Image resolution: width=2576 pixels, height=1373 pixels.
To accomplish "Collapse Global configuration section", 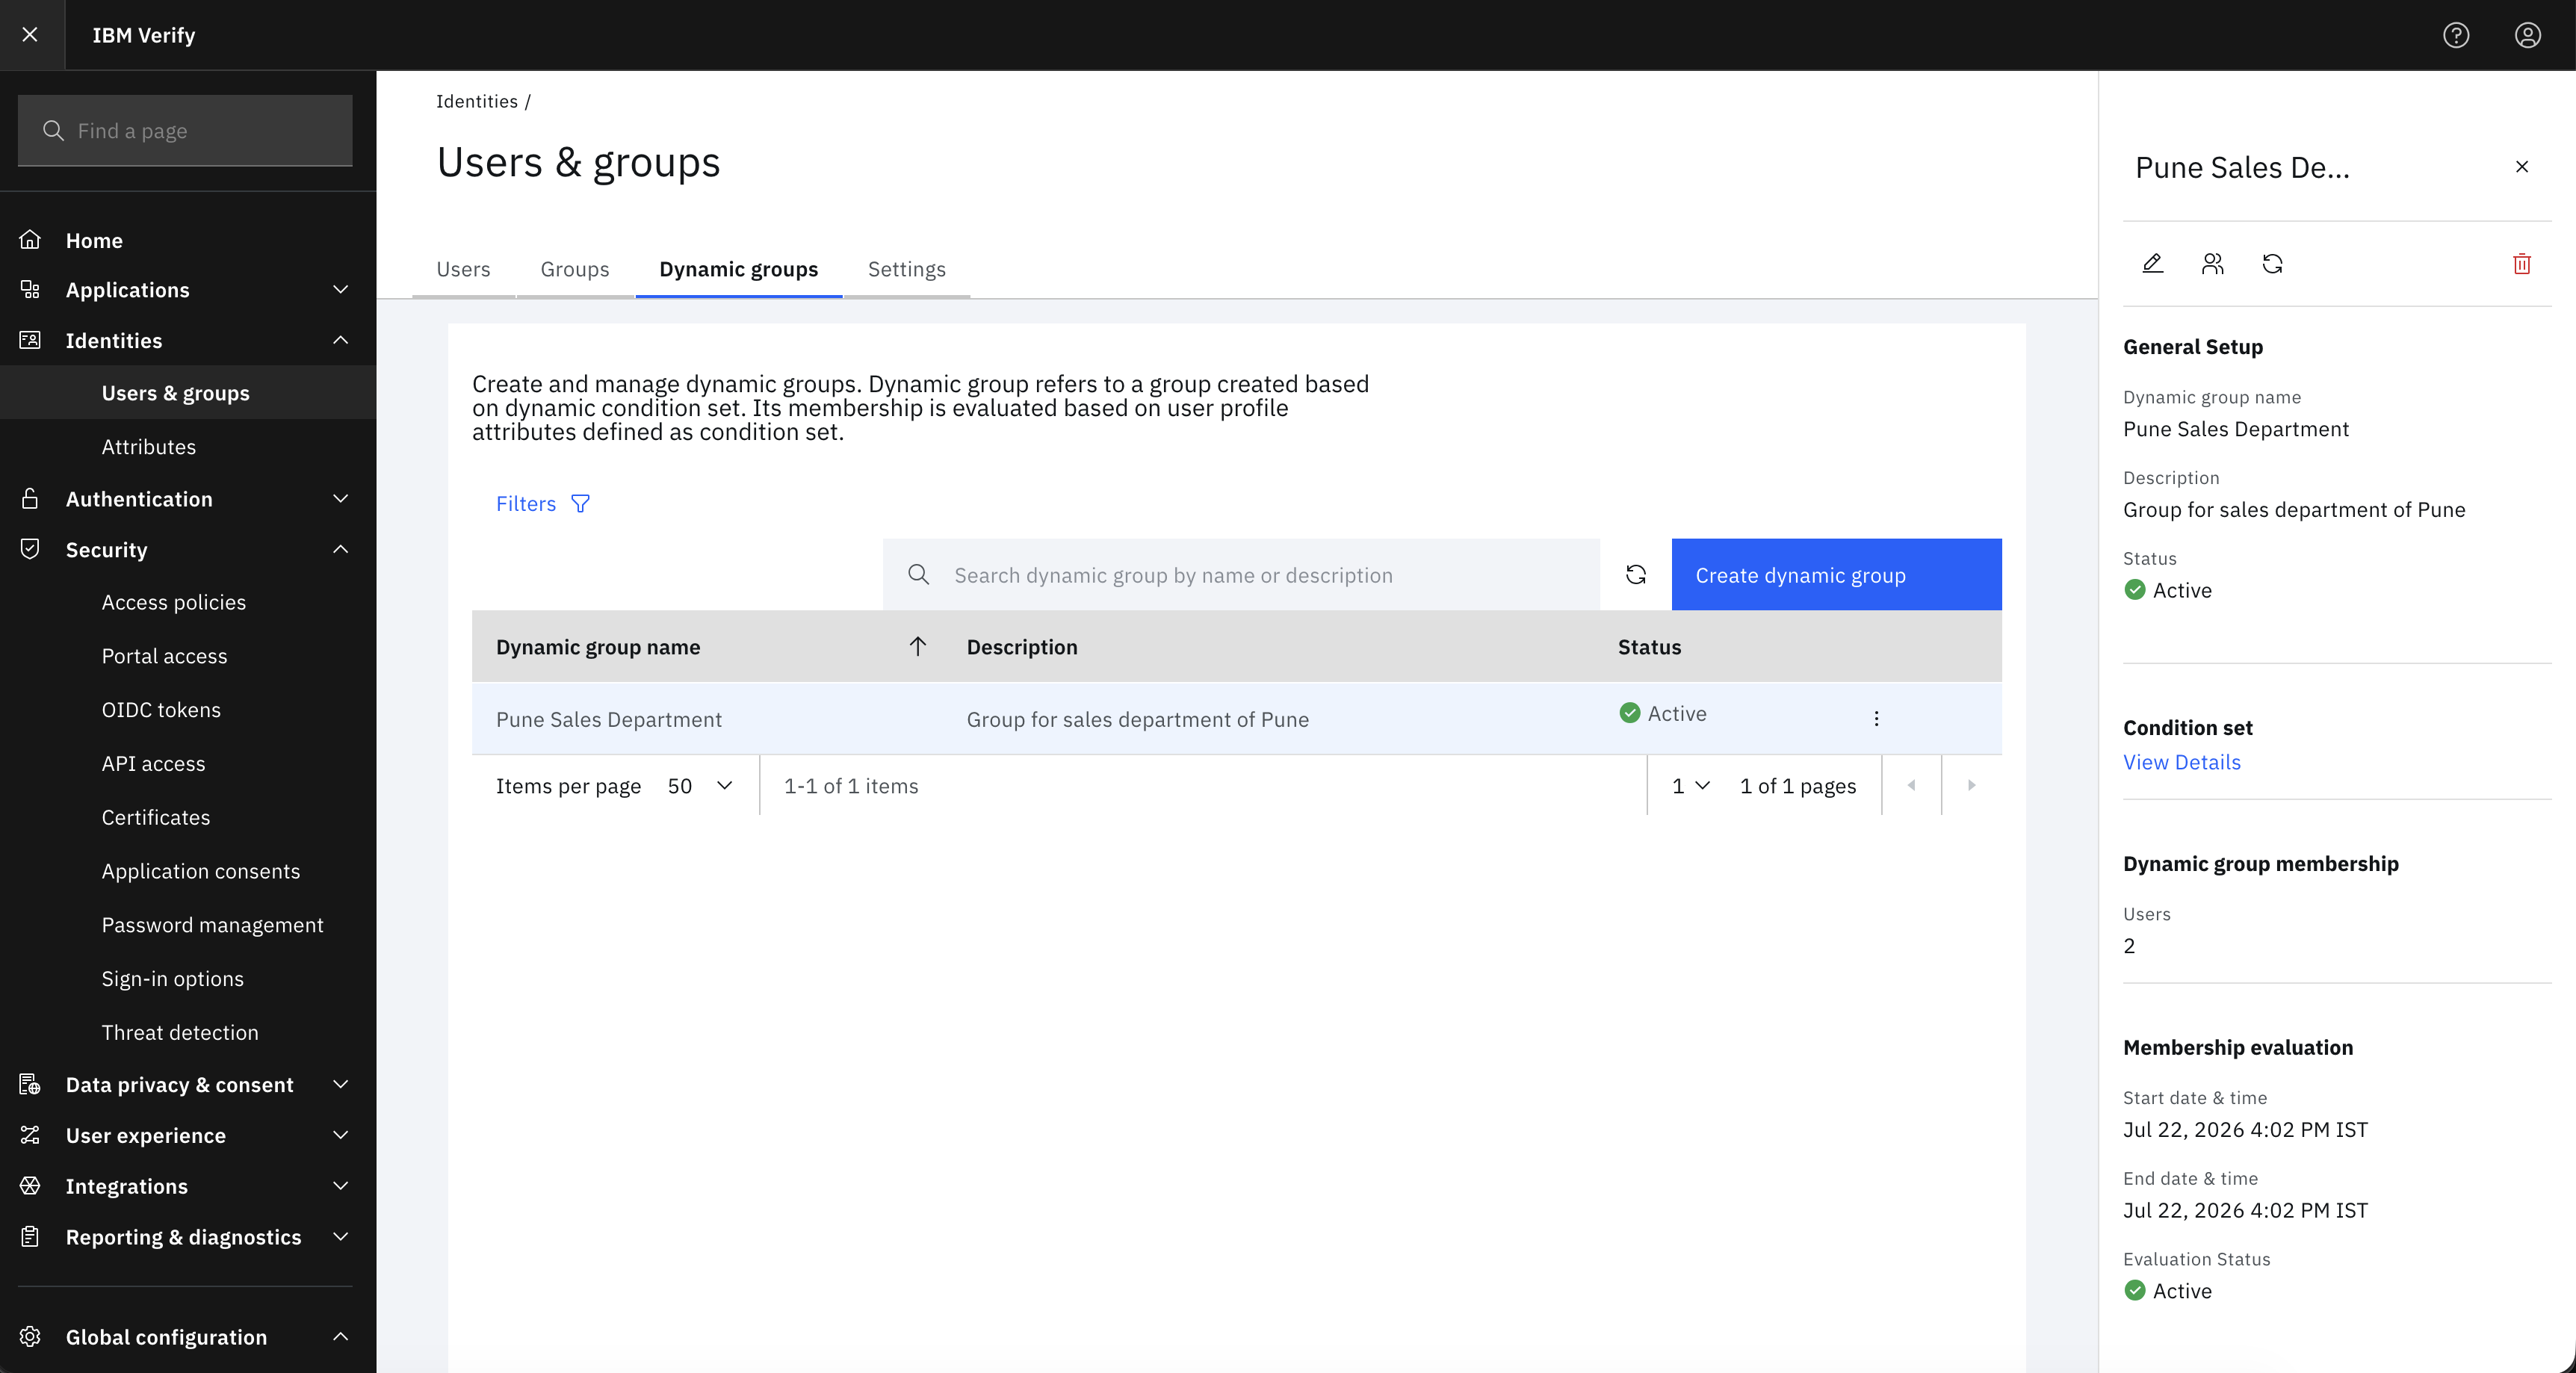I will (340, 1337).
